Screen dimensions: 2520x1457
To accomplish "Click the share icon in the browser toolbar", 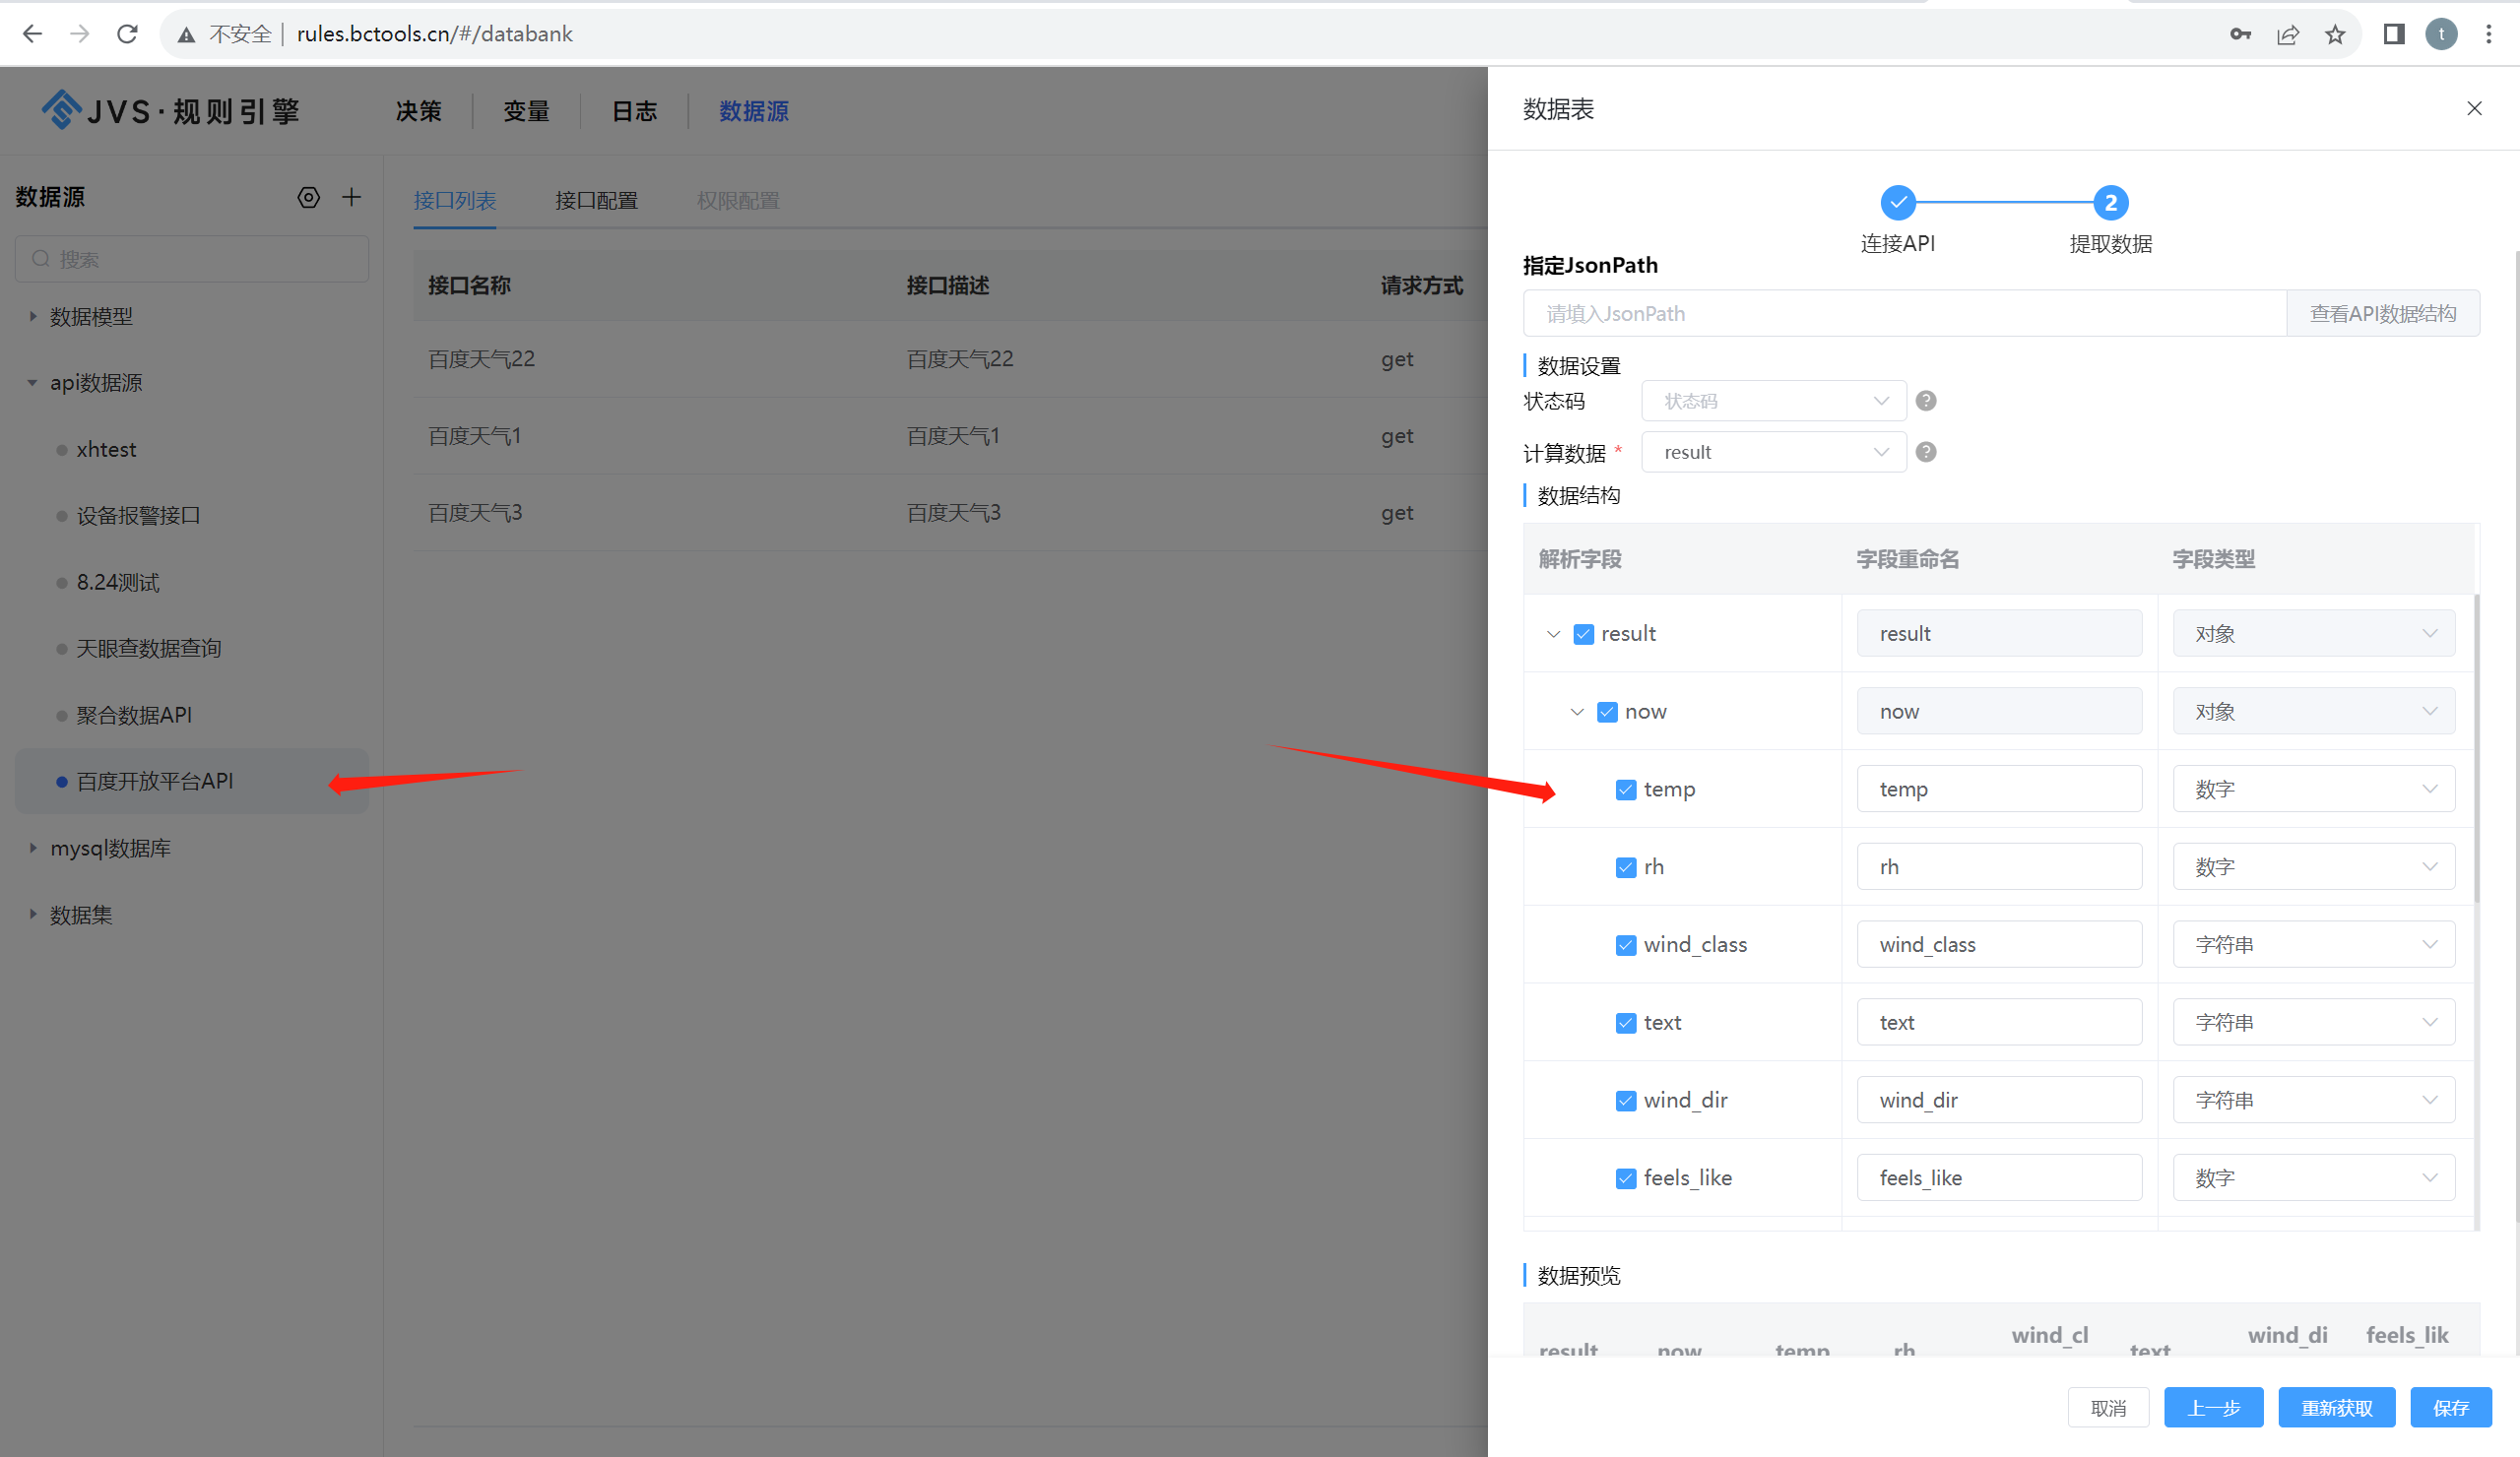I will (2288, 33).
